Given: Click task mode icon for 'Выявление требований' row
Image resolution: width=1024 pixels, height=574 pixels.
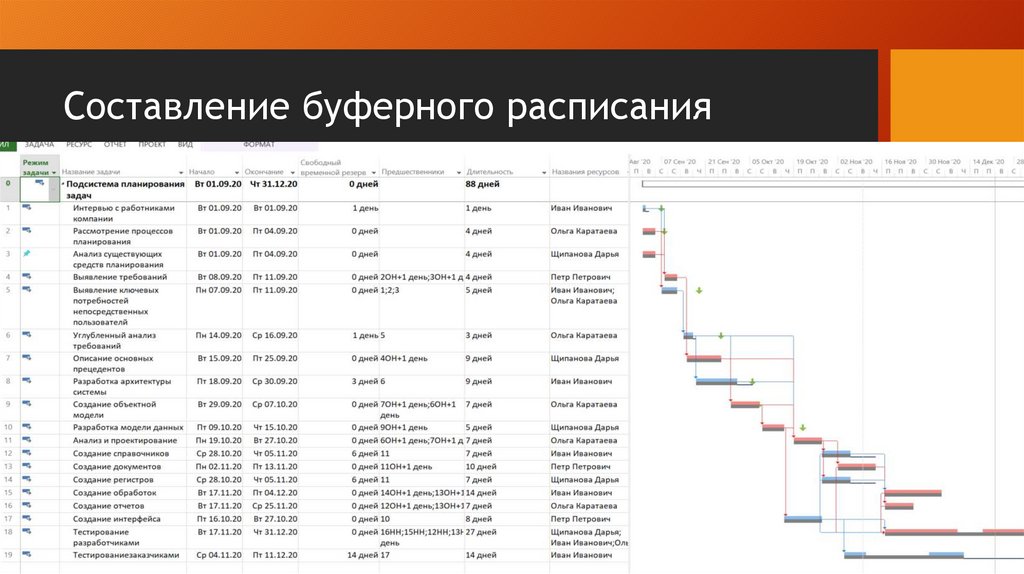Looking at the screenshot, I should (x=27, y=276).
